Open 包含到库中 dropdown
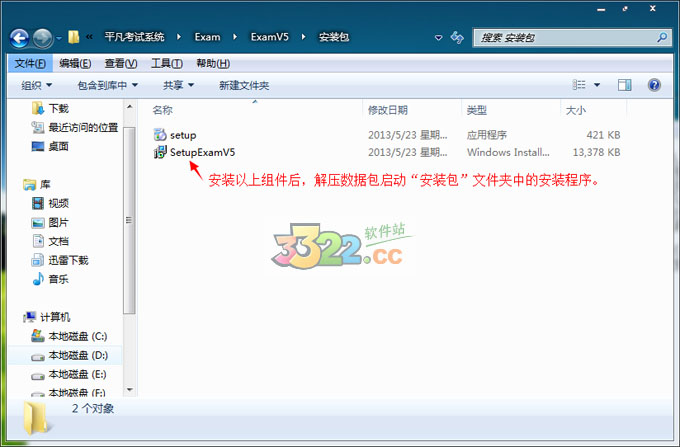 (108, 85)
